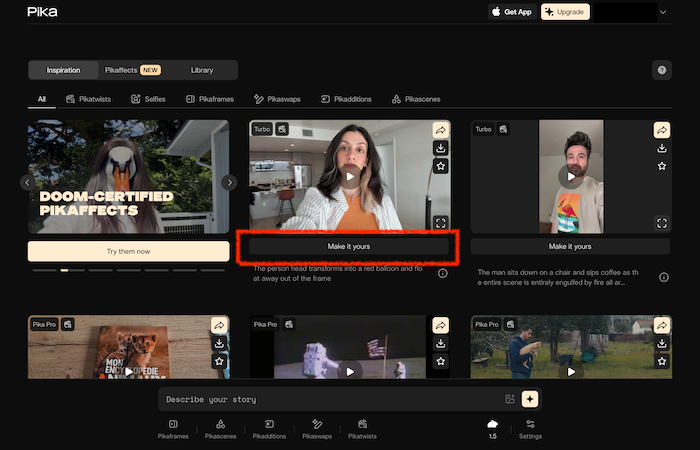
Task: Show info for the balloon prompt description
Action: (442, 273)
